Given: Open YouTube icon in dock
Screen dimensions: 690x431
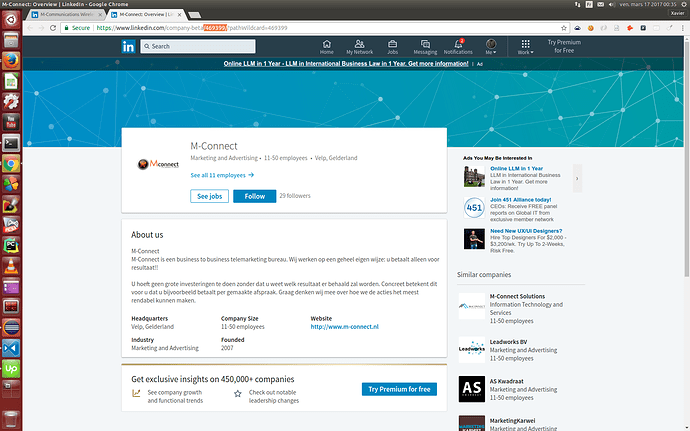Looking at the screenshot, I should pyautogui.click(x=11, y=122).
